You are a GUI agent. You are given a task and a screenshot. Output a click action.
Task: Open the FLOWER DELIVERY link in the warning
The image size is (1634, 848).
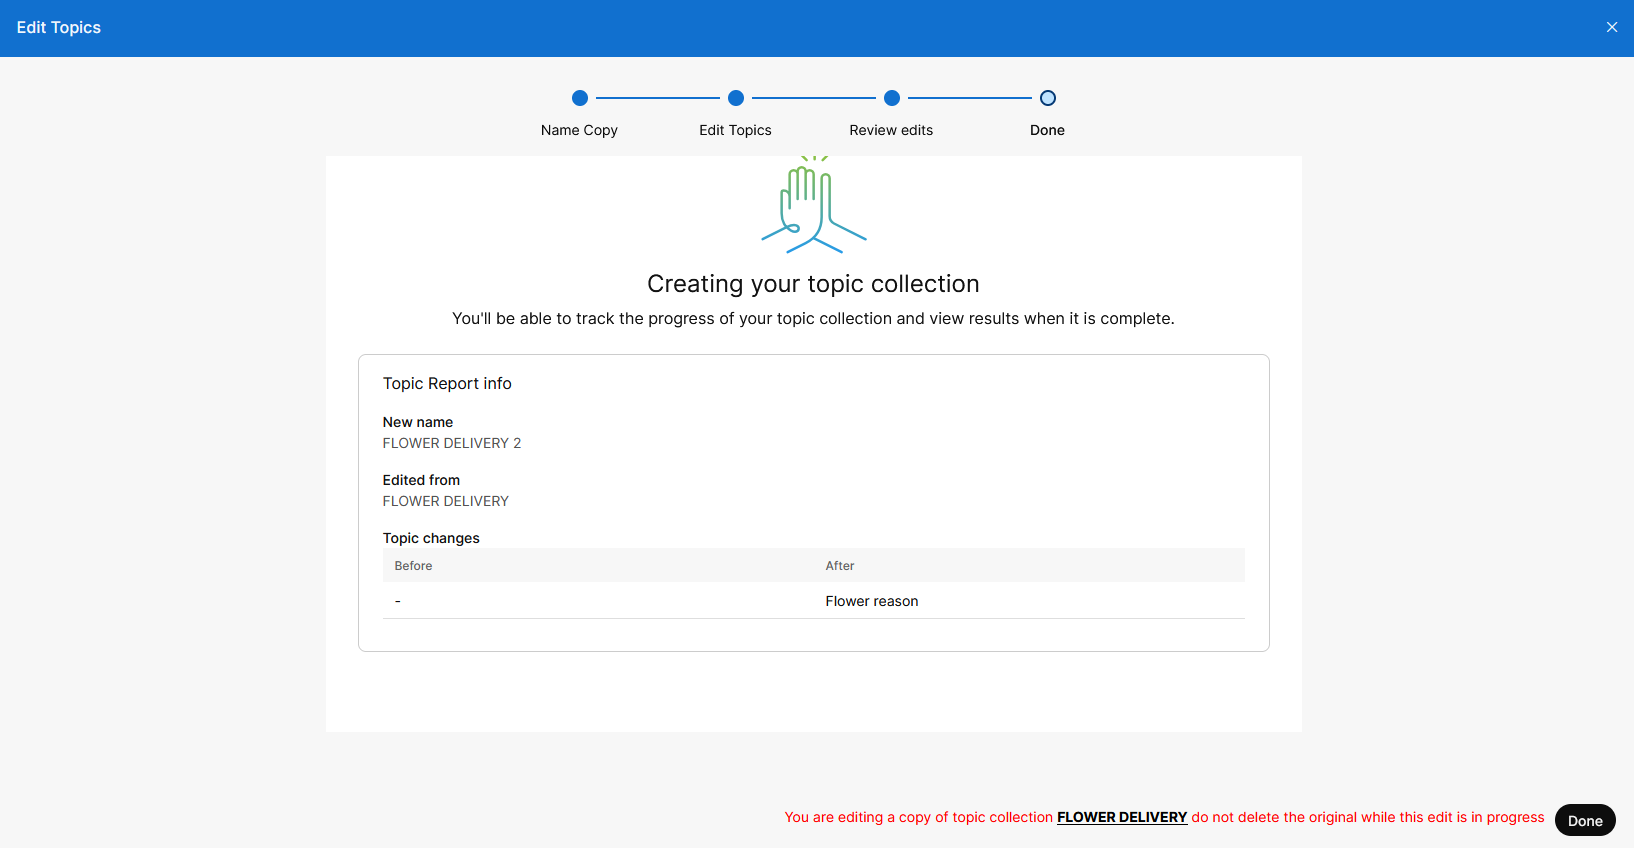tap(1121, 817)
